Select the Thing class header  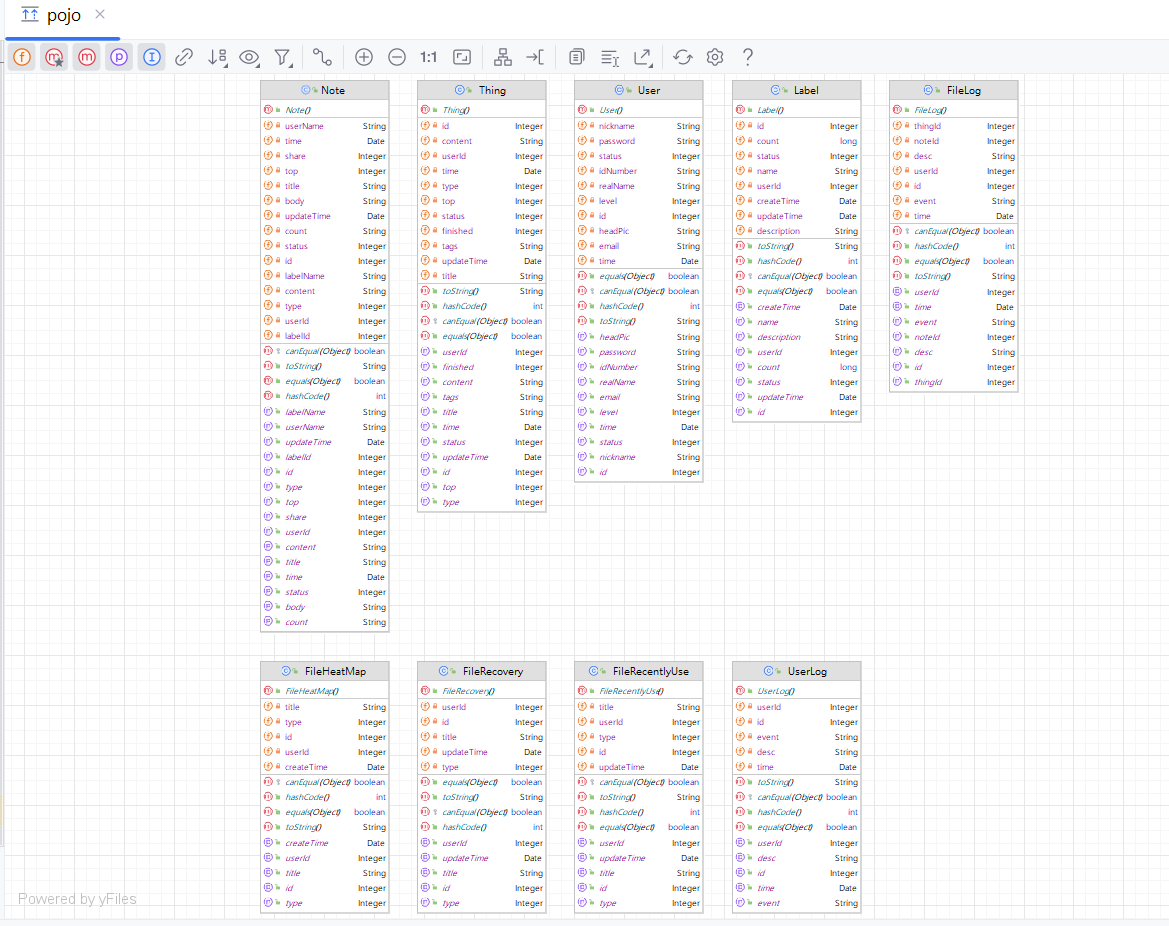click(482, 90)
